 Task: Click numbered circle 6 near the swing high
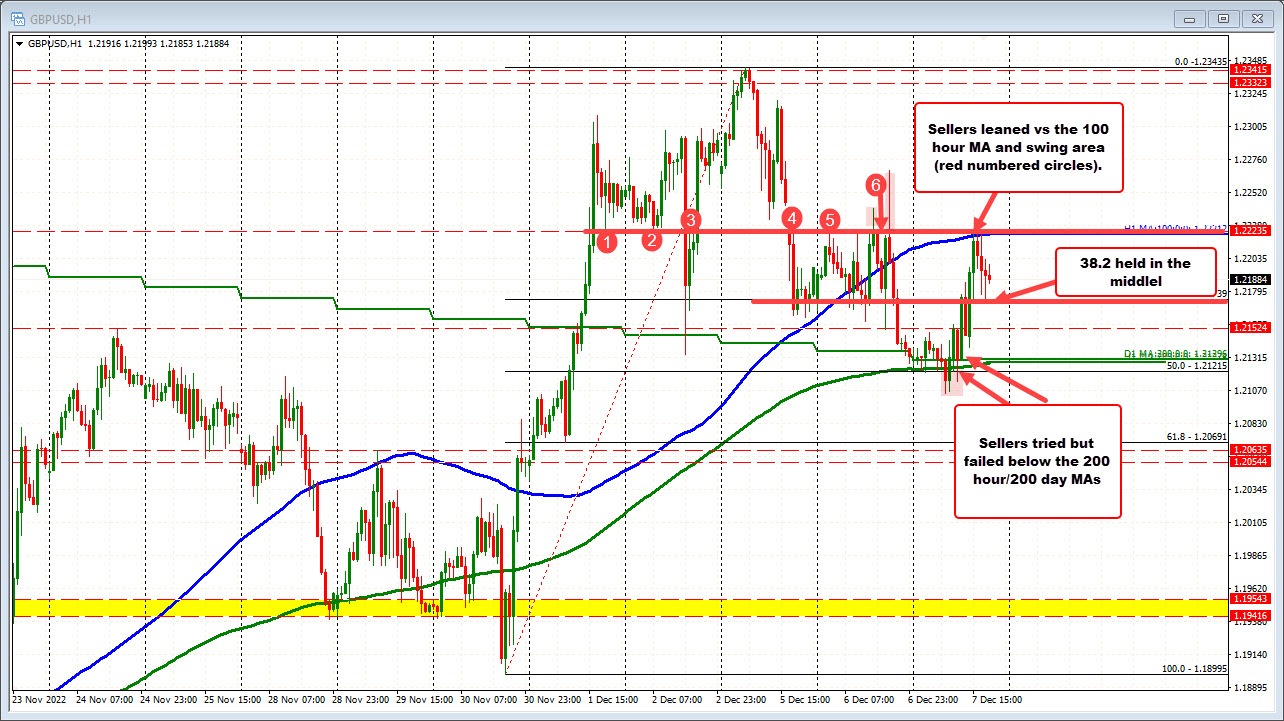877,184
